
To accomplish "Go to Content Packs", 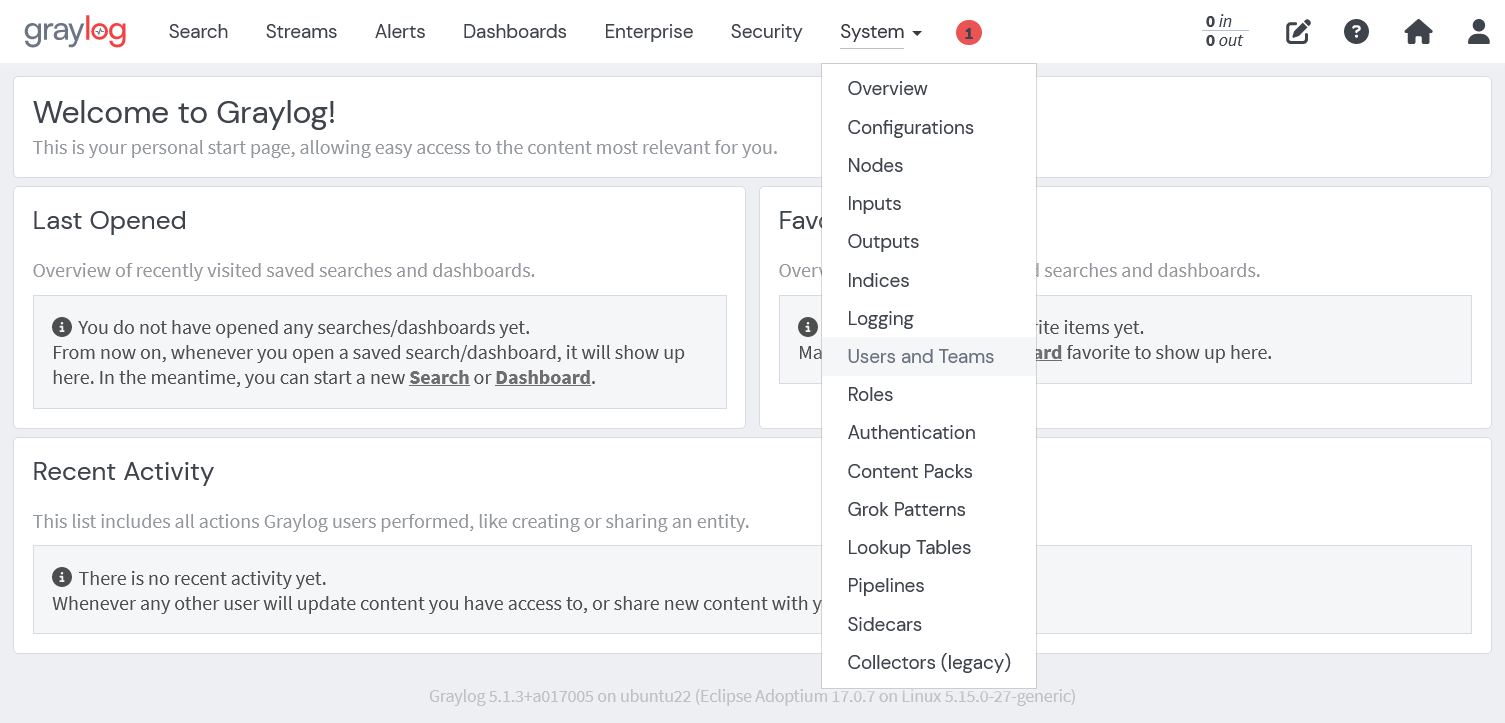I will [929, 471].
